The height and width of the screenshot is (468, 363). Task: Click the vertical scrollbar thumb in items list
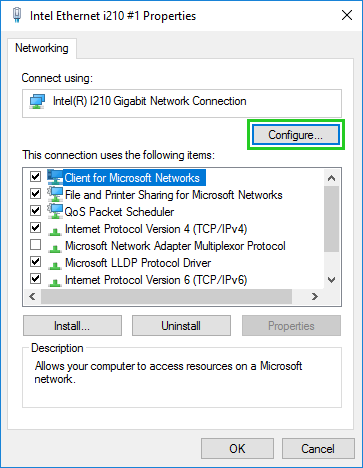click(331, 219)
